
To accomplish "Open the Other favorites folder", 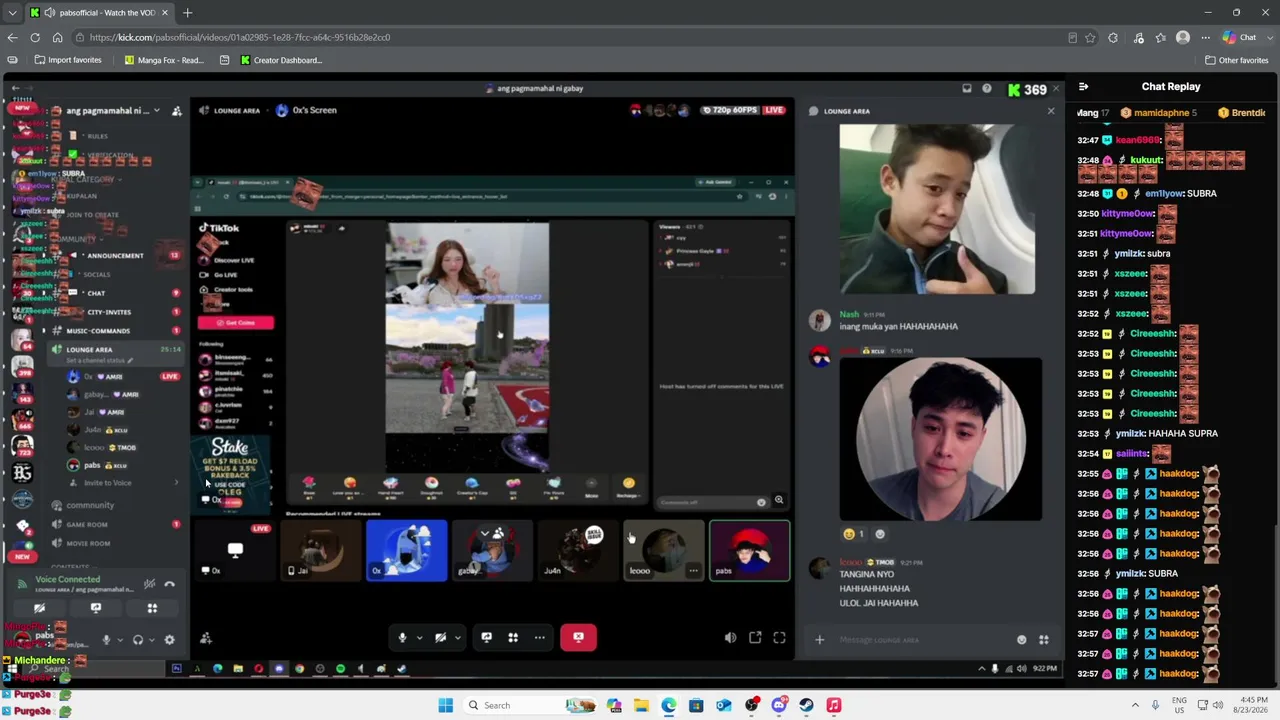I will 1237,60.
